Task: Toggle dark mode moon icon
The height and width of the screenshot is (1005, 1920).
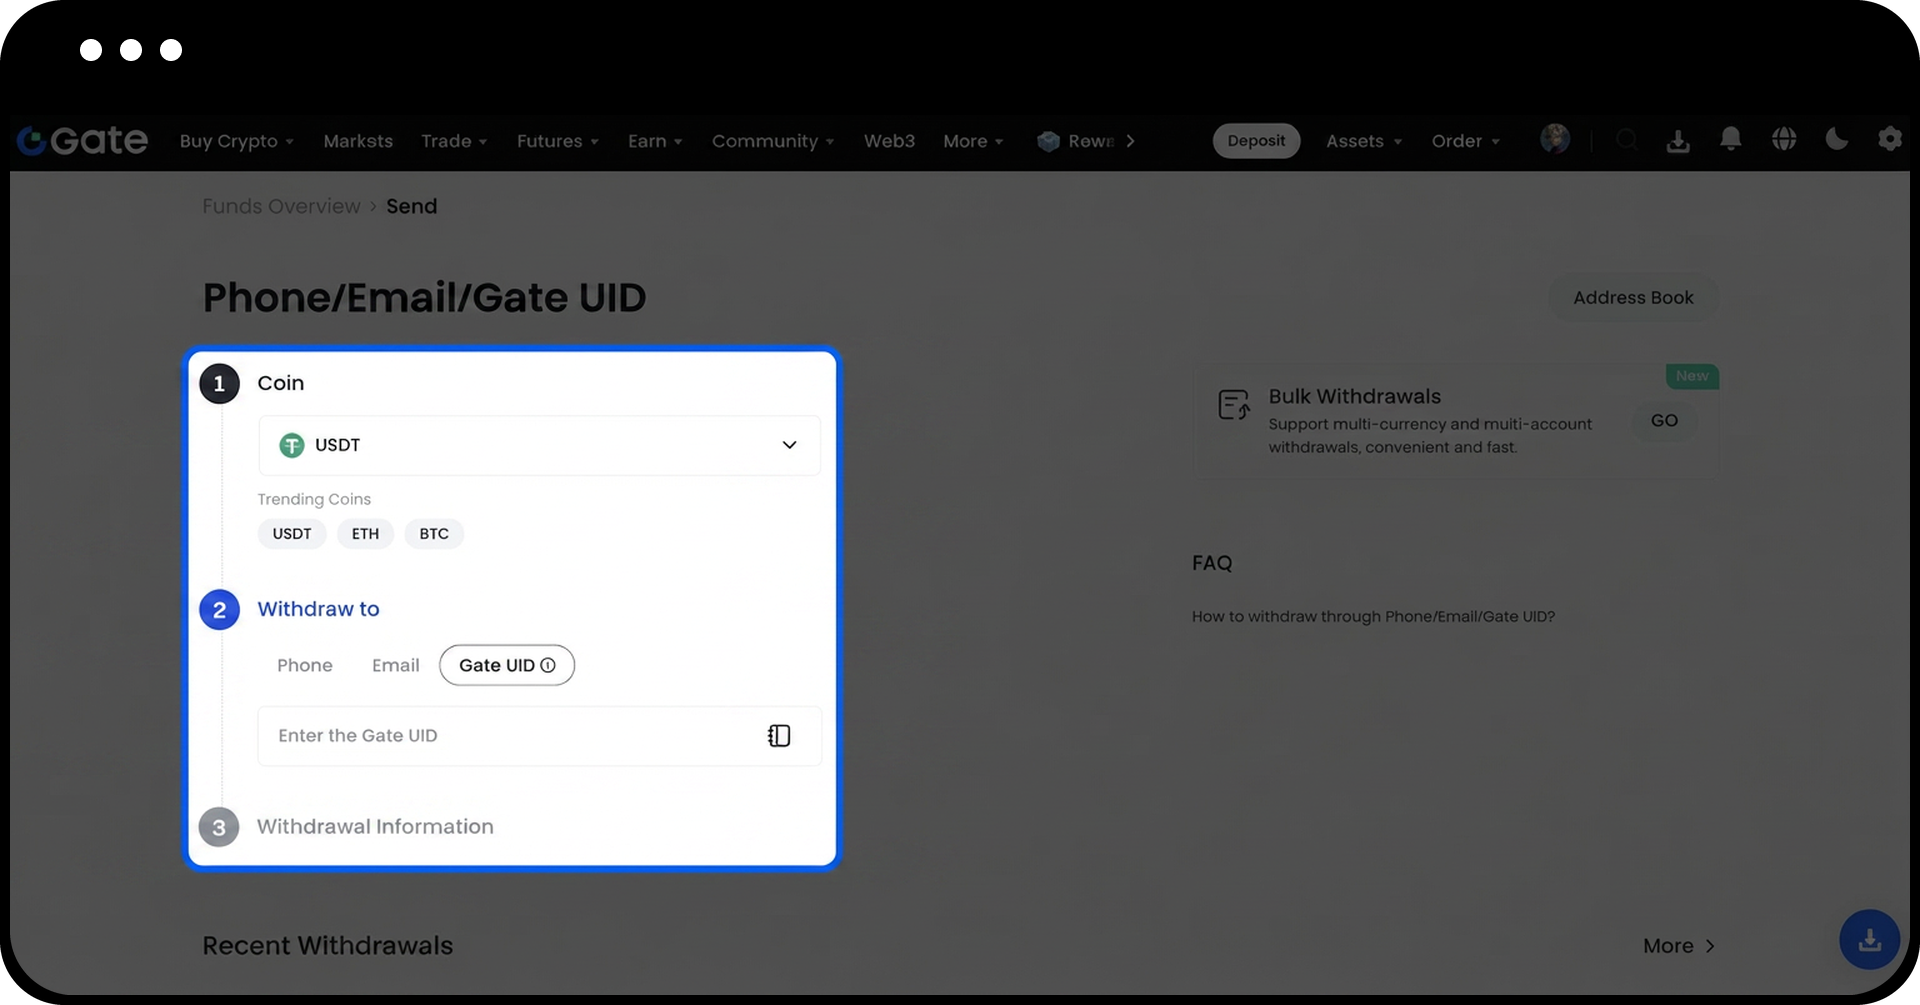Action: coord(1836,140)
